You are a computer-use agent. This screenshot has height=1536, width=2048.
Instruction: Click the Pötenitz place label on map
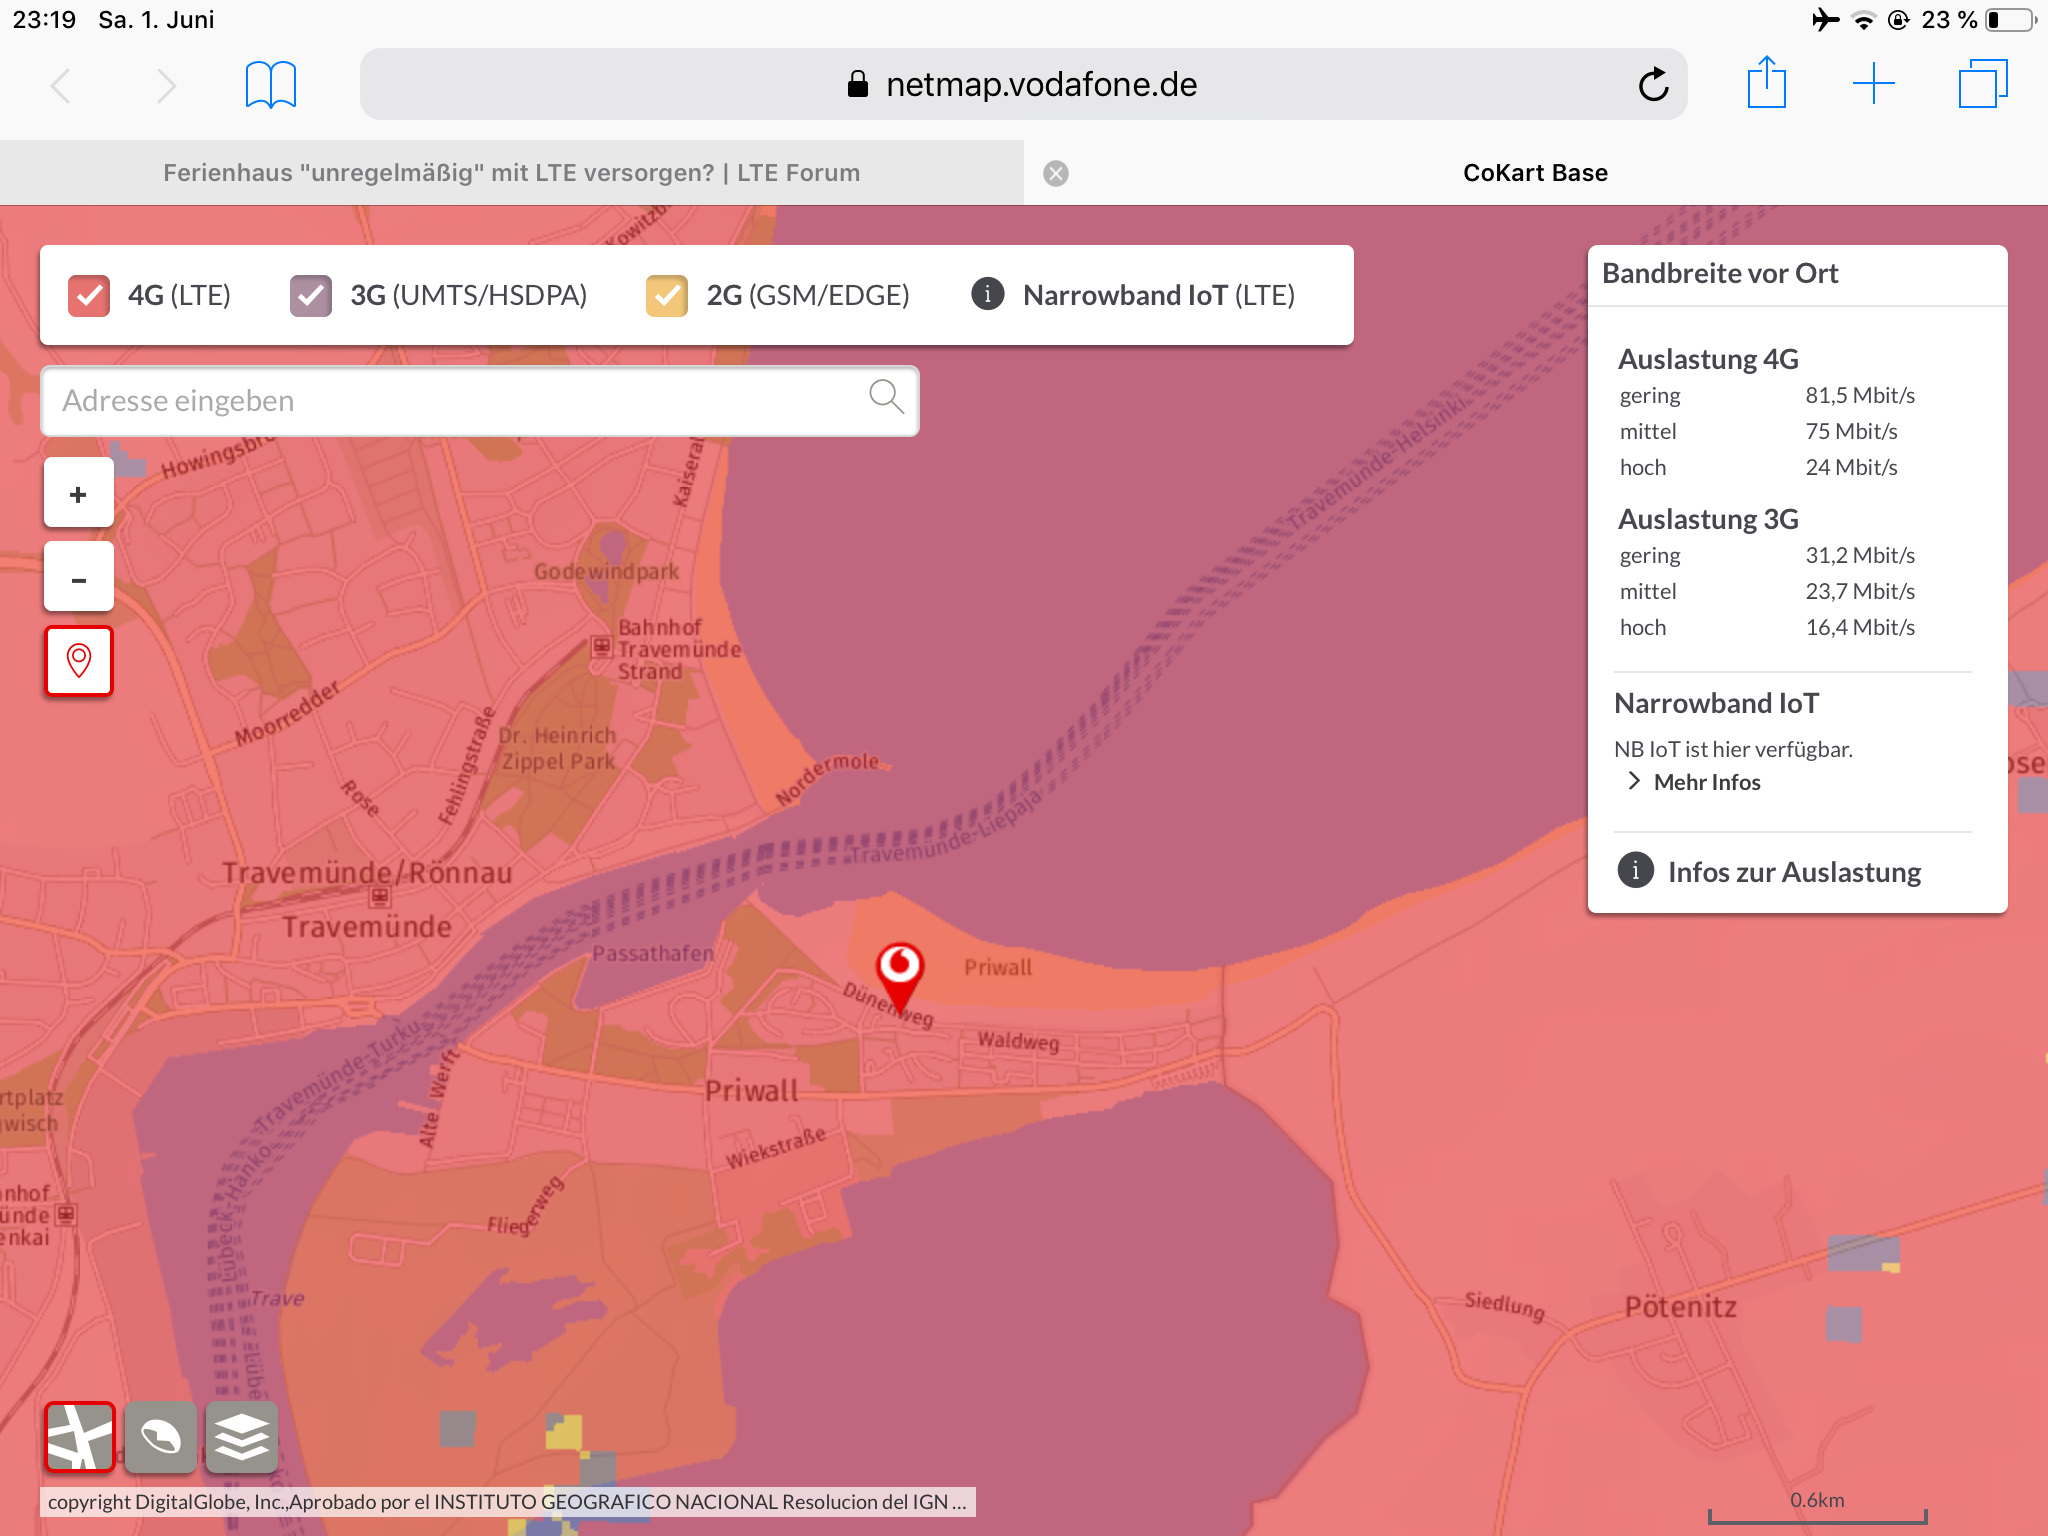tap(1680, 1307)
